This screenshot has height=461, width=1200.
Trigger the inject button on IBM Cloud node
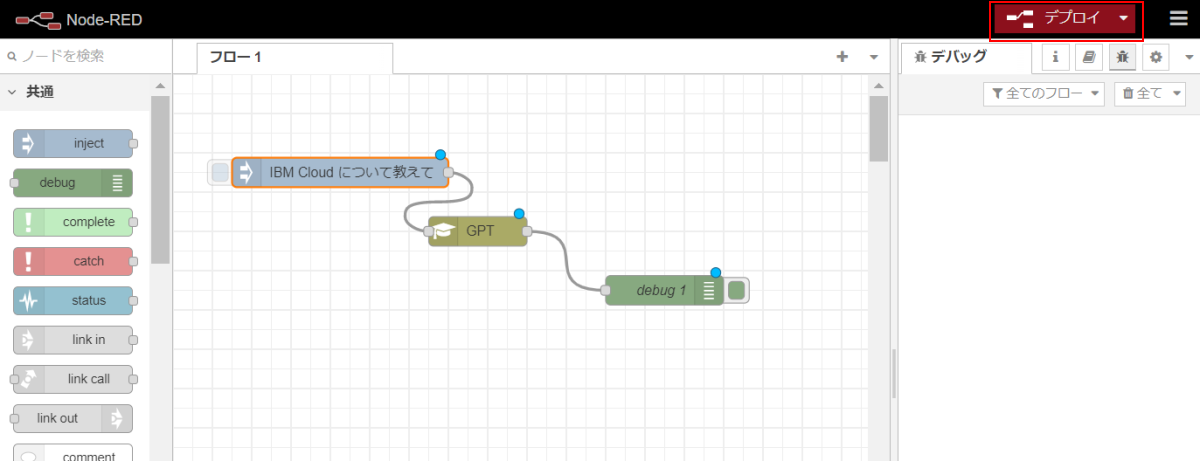(x=220, y=172)
